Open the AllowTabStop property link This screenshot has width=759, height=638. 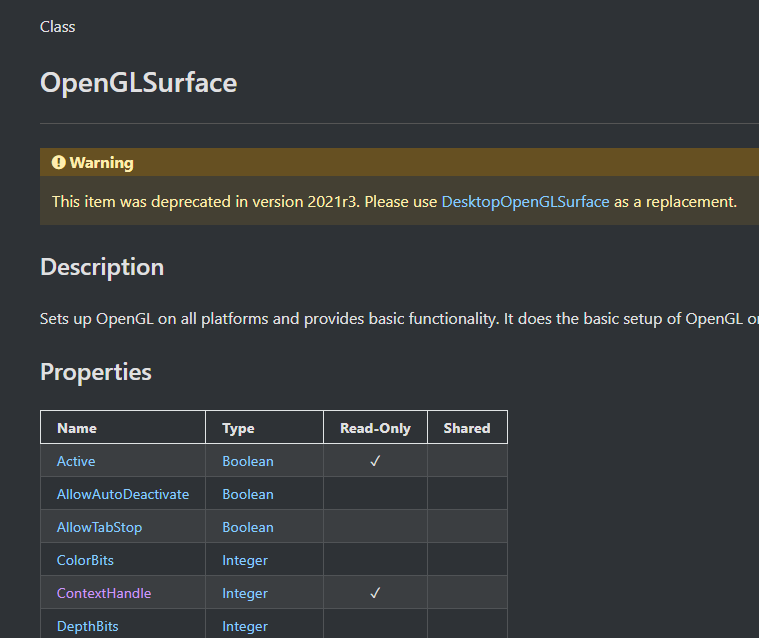pos(99,527)
